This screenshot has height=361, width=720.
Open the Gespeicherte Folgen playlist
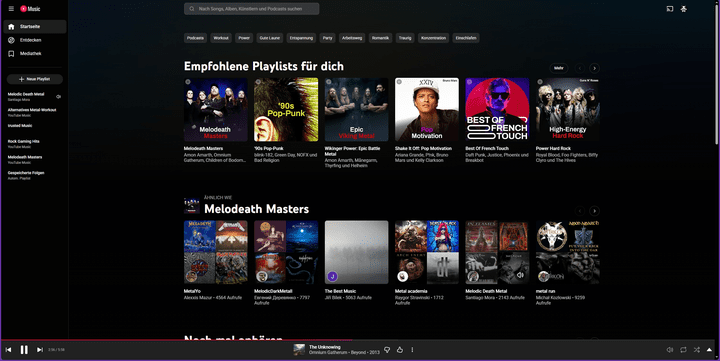coord(26,175)
